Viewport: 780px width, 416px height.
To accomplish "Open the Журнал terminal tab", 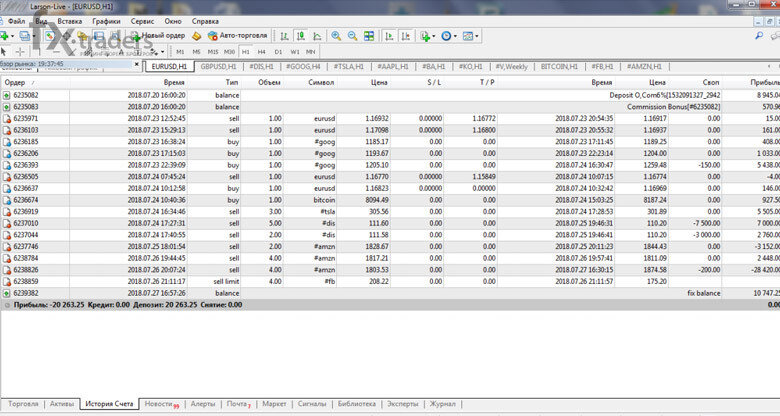I will point(442,404).
